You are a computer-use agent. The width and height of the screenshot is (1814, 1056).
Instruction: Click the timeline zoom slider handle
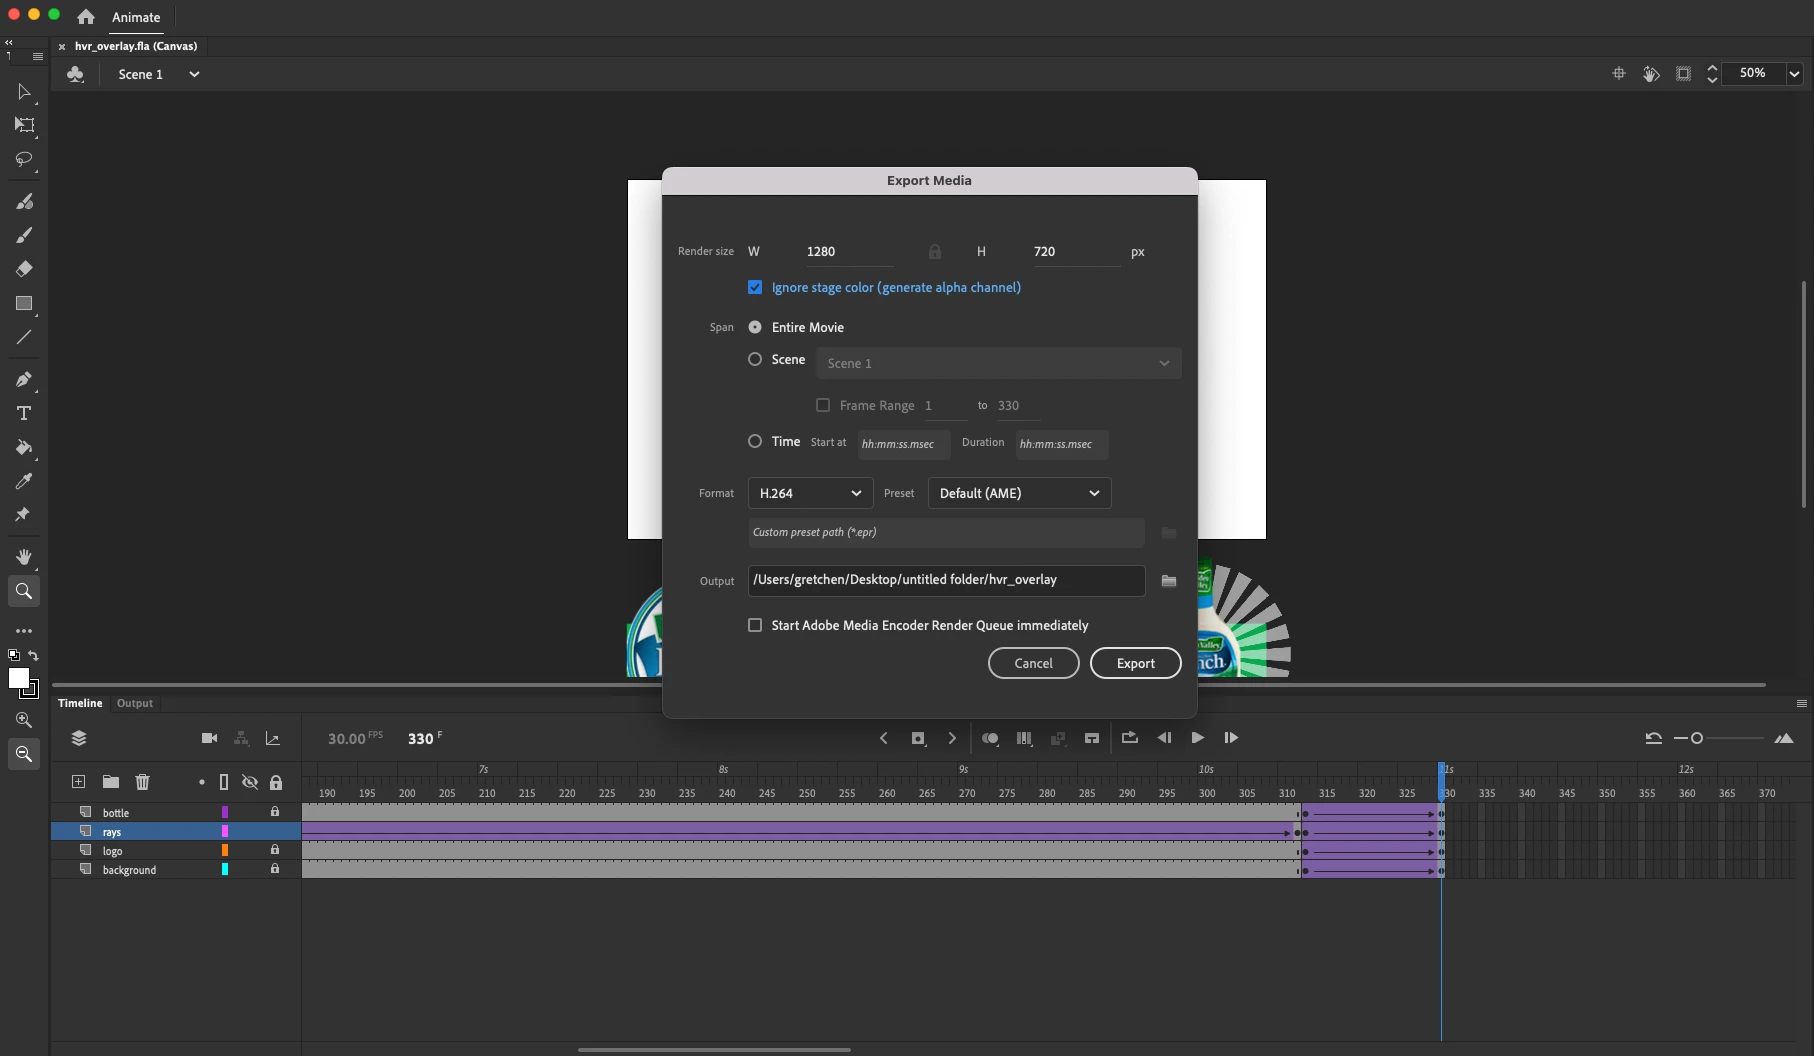click(x=1697, y=738)
